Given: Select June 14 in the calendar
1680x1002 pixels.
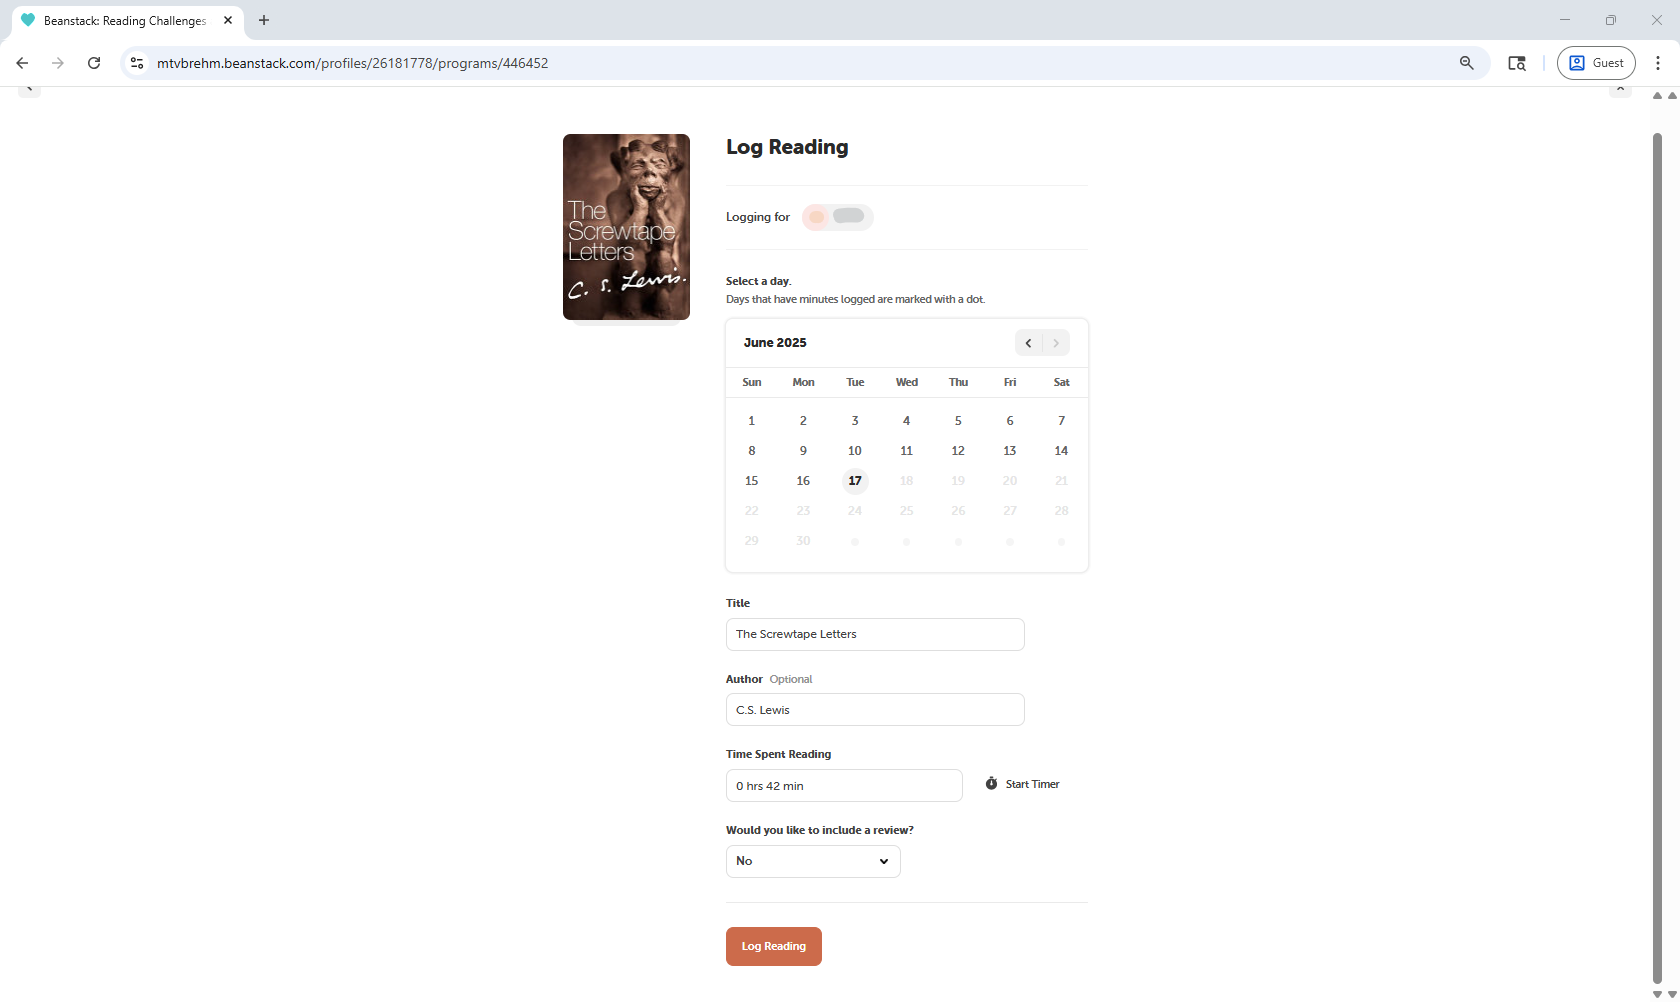Looking at the screenshot, I should pos(1062,451).
